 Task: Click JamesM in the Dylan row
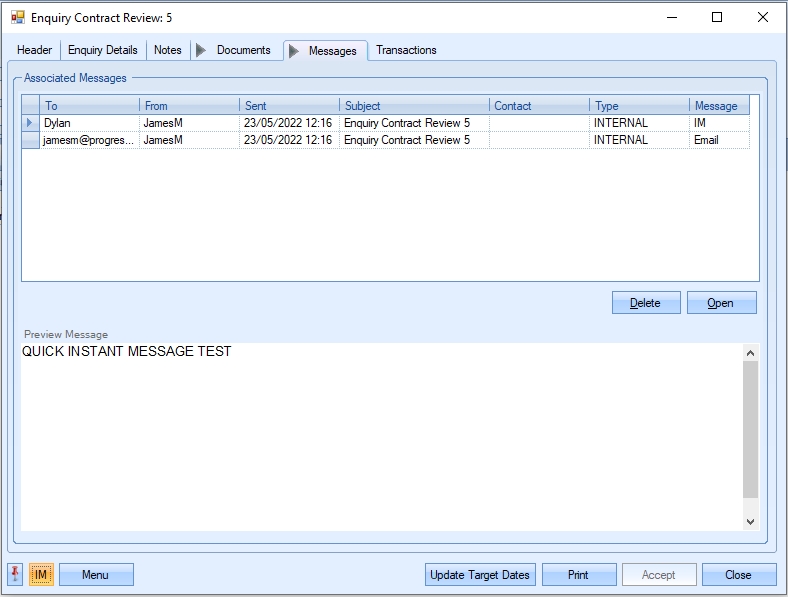tap(189, 123)
